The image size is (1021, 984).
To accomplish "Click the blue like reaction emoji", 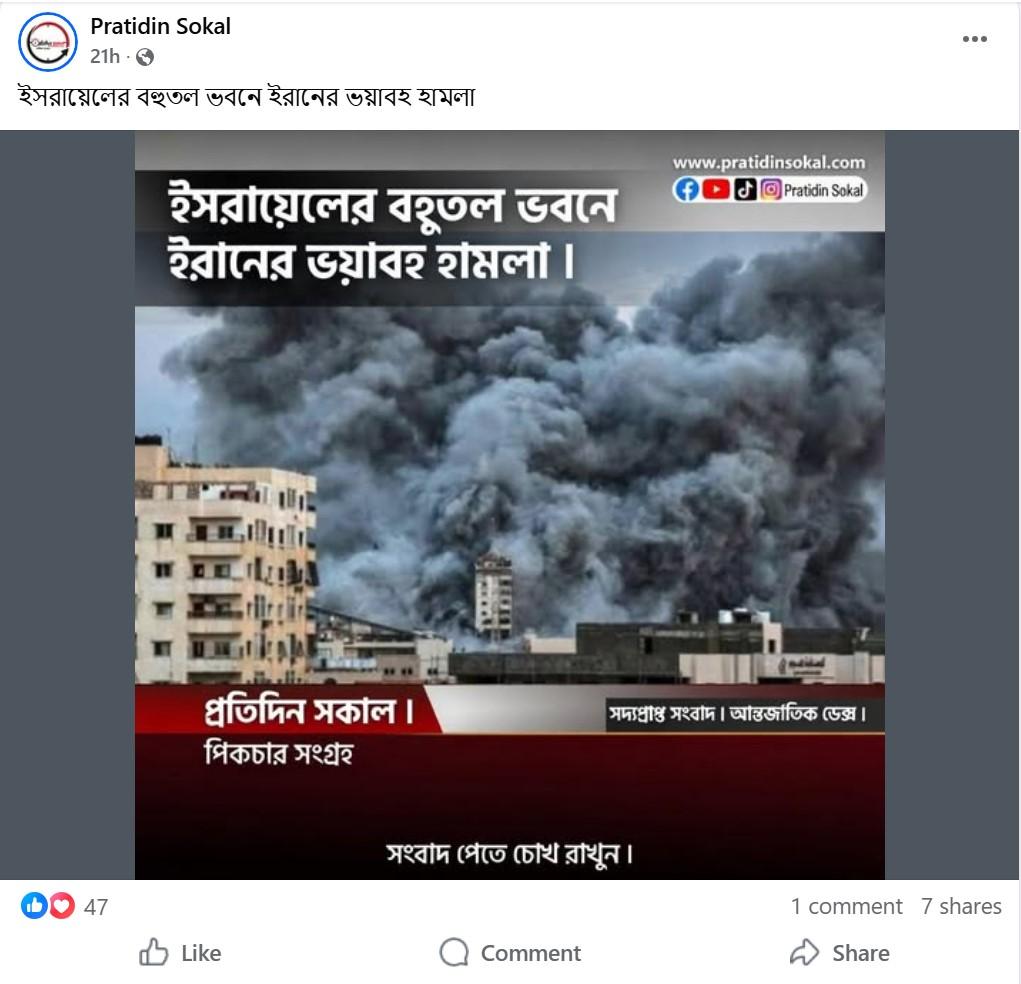I will coord(35,905).
